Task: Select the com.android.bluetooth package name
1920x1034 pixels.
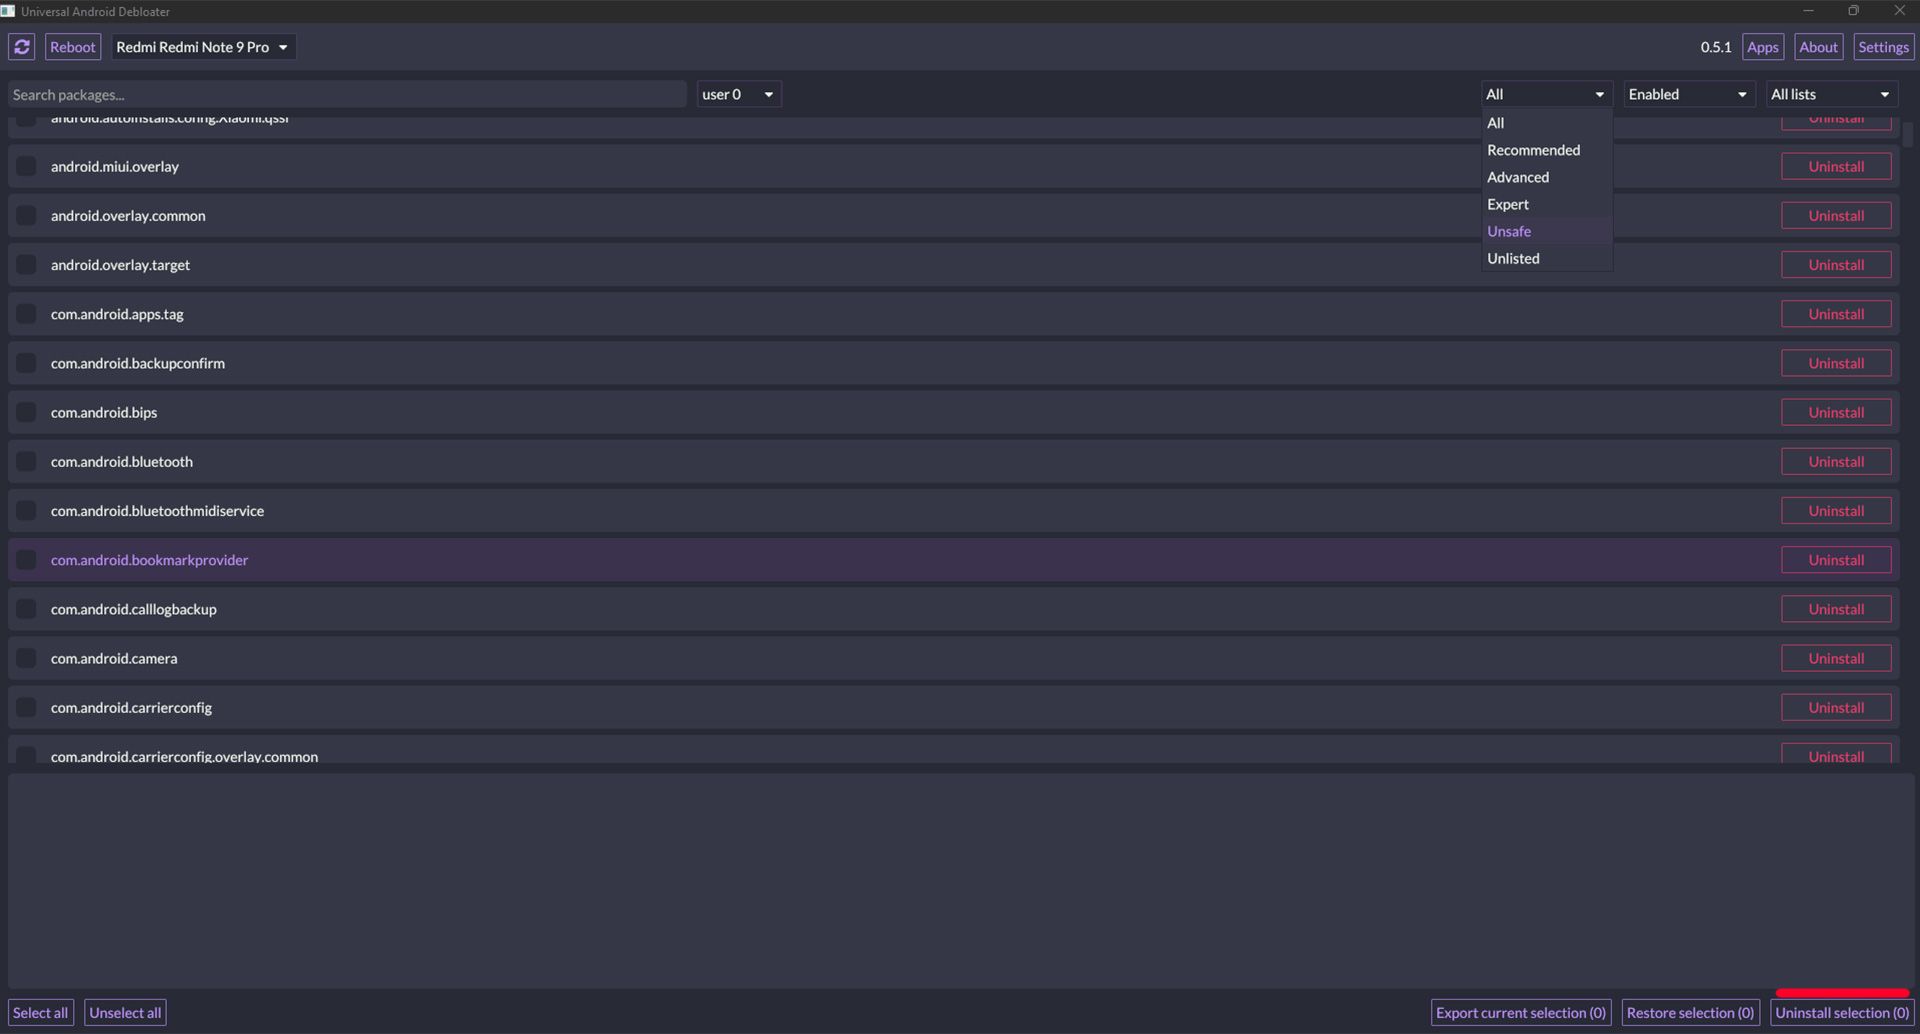Action: [122, 461]
